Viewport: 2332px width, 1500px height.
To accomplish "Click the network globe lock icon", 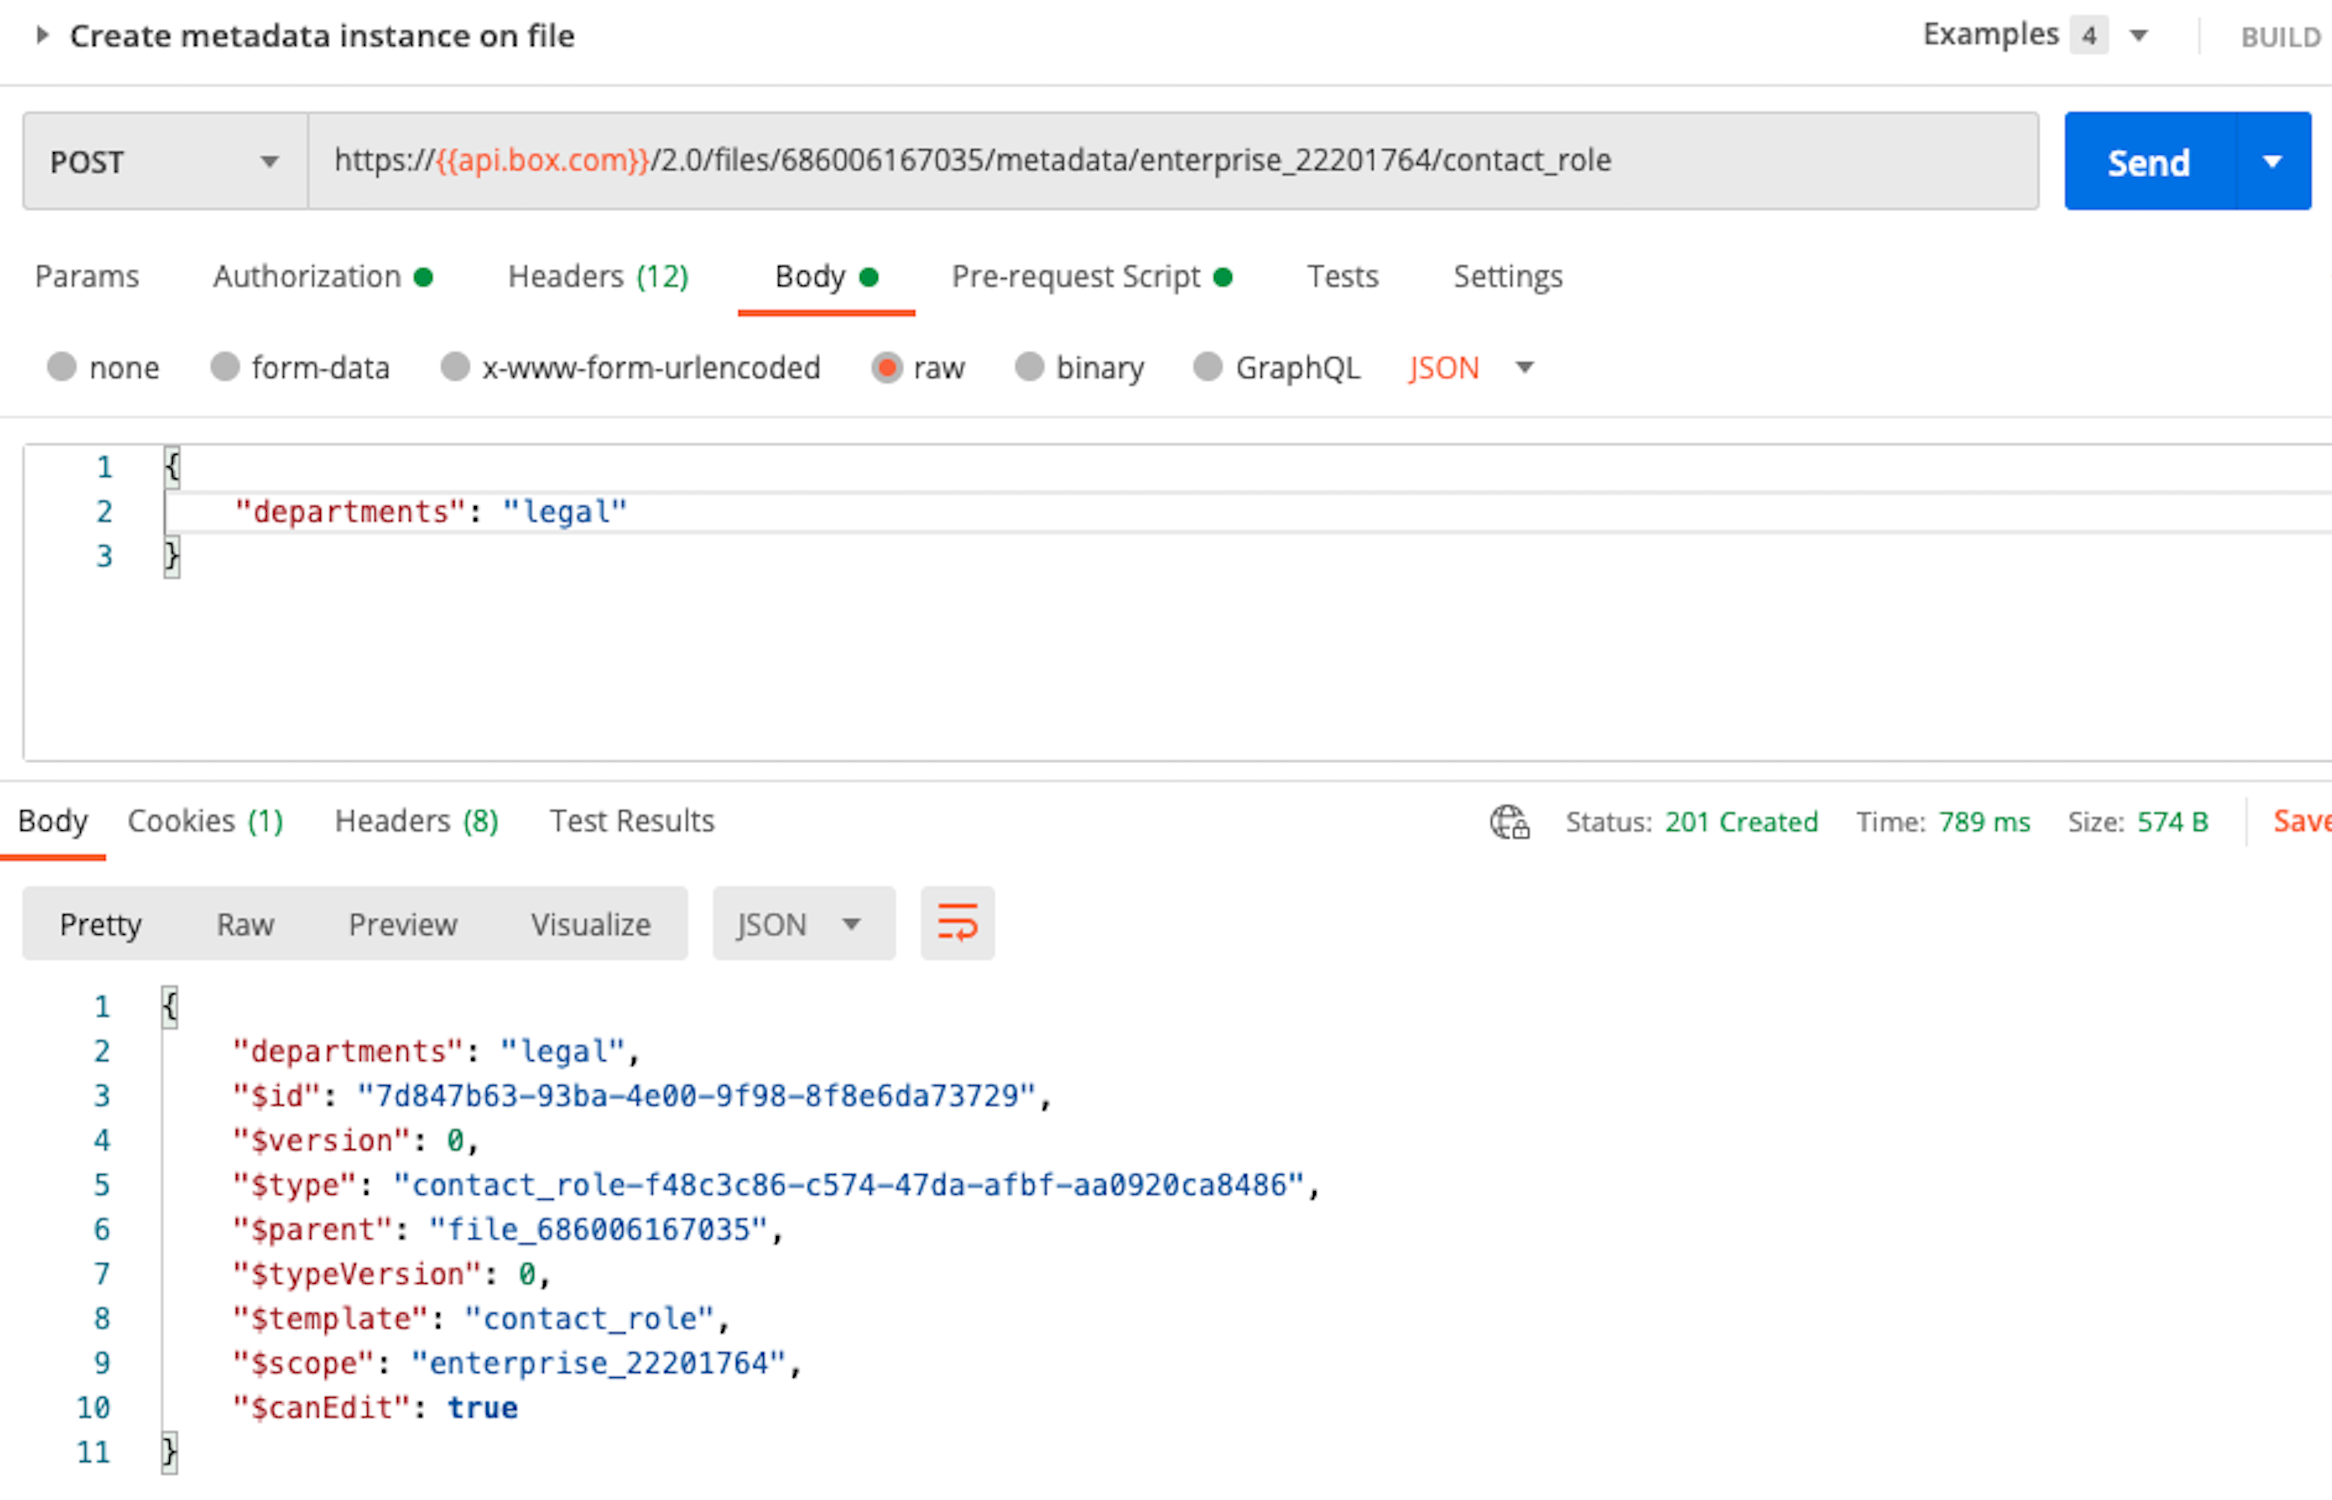I will click(1509, 822).
